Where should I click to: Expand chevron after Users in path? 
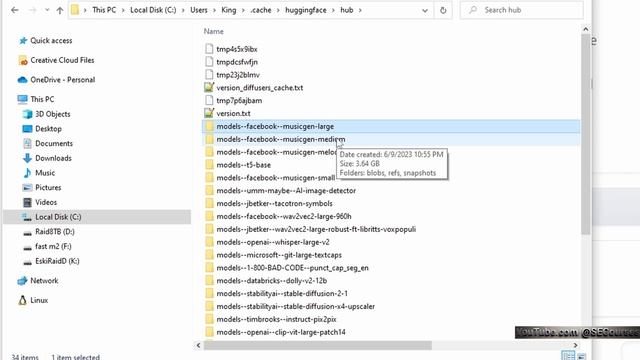215,10
